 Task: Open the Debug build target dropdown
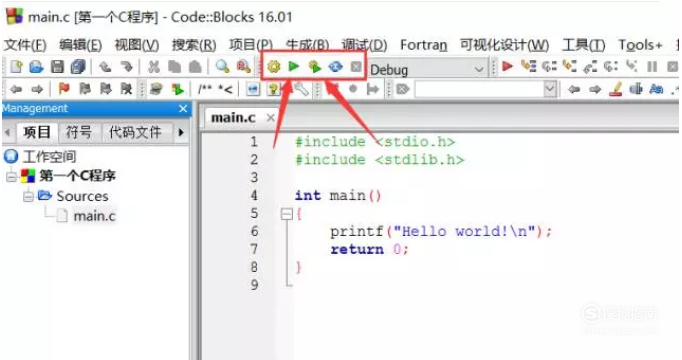(479, 69)
